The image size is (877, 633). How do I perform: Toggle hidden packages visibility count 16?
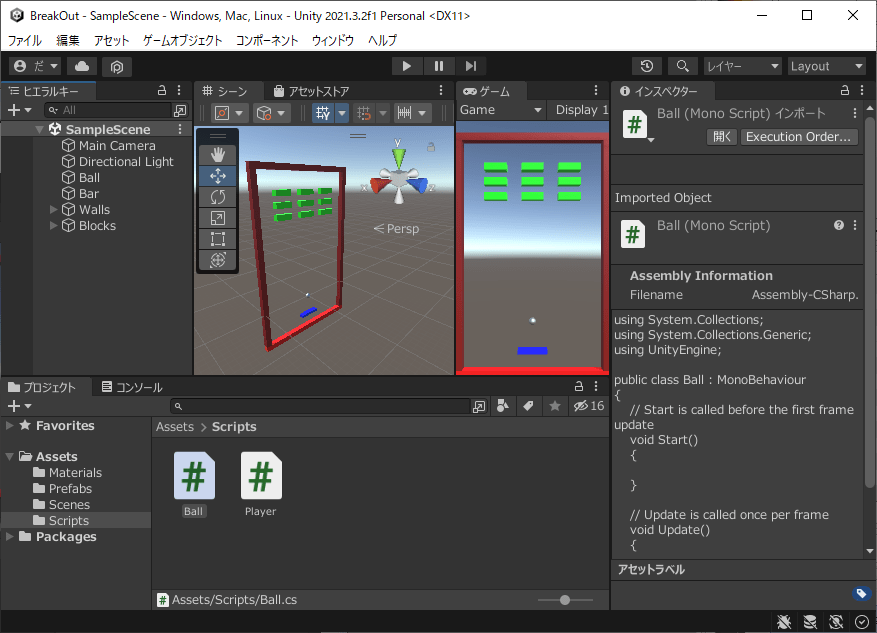589,406
